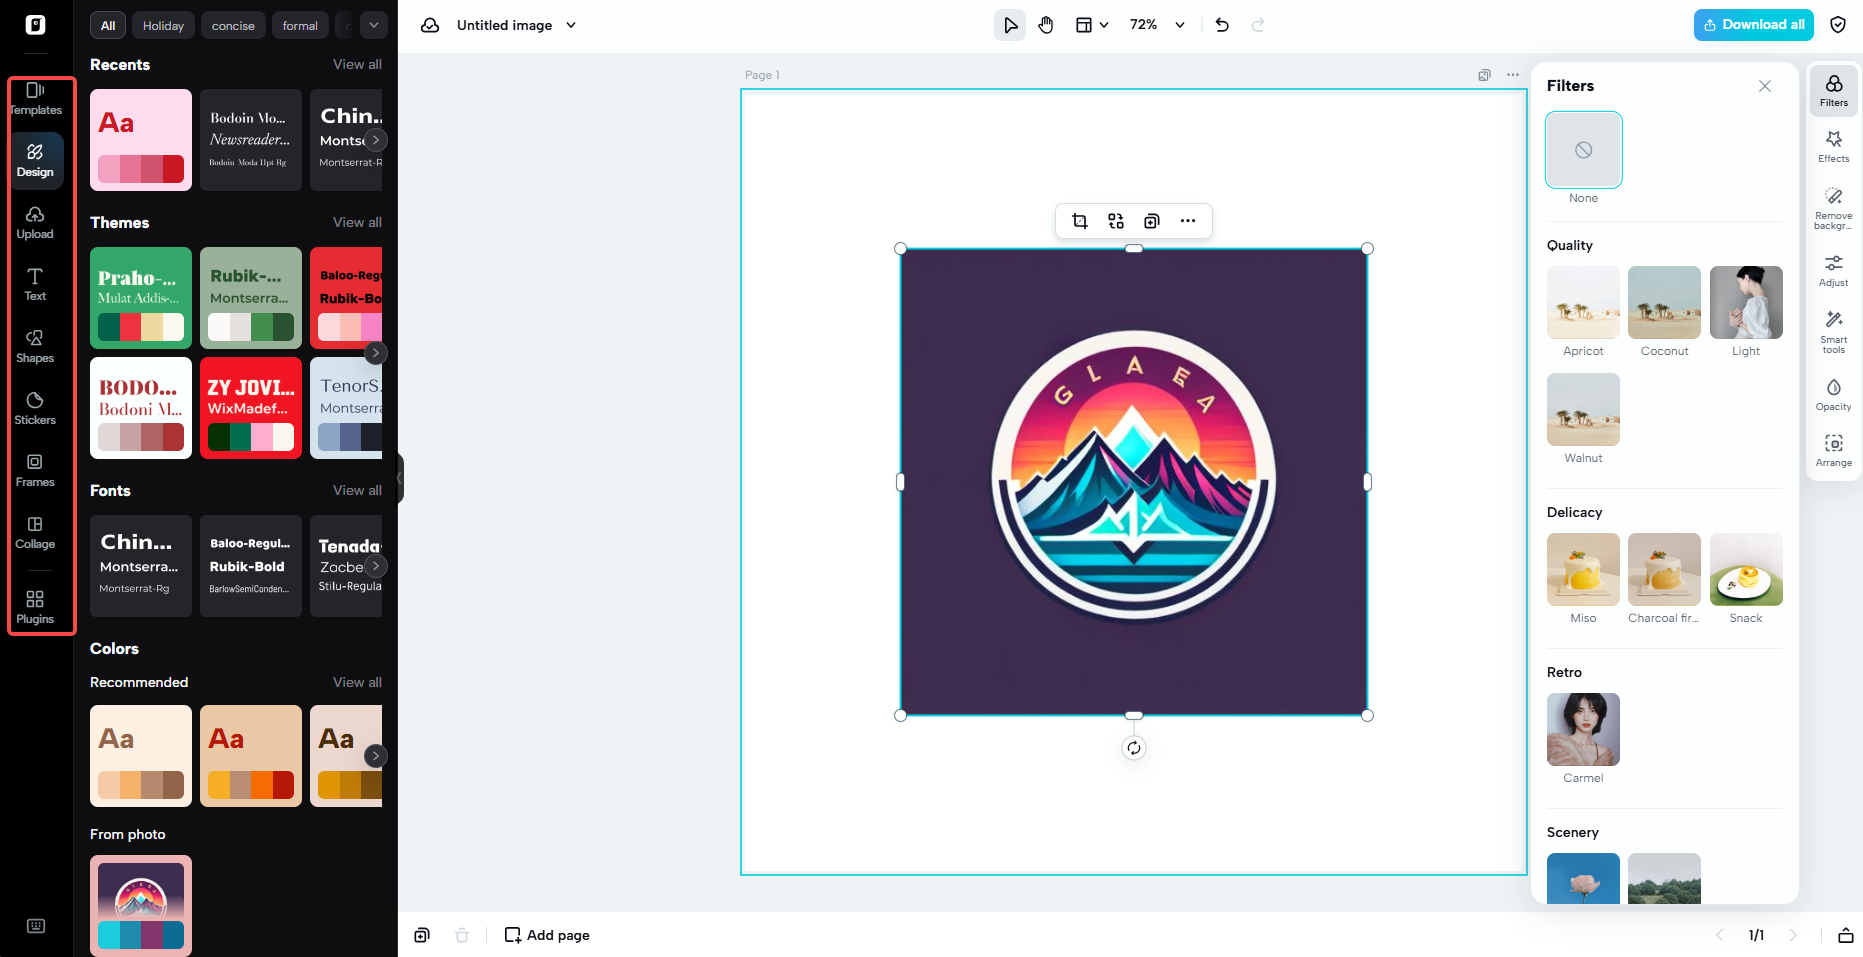Apply the From photo color palette

(x=141, y=905)
